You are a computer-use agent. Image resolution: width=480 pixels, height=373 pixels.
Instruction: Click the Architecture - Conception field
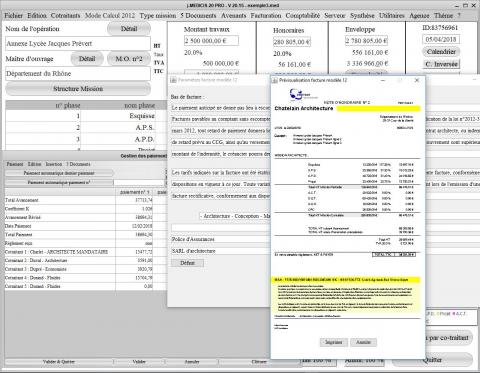point(235,216)
